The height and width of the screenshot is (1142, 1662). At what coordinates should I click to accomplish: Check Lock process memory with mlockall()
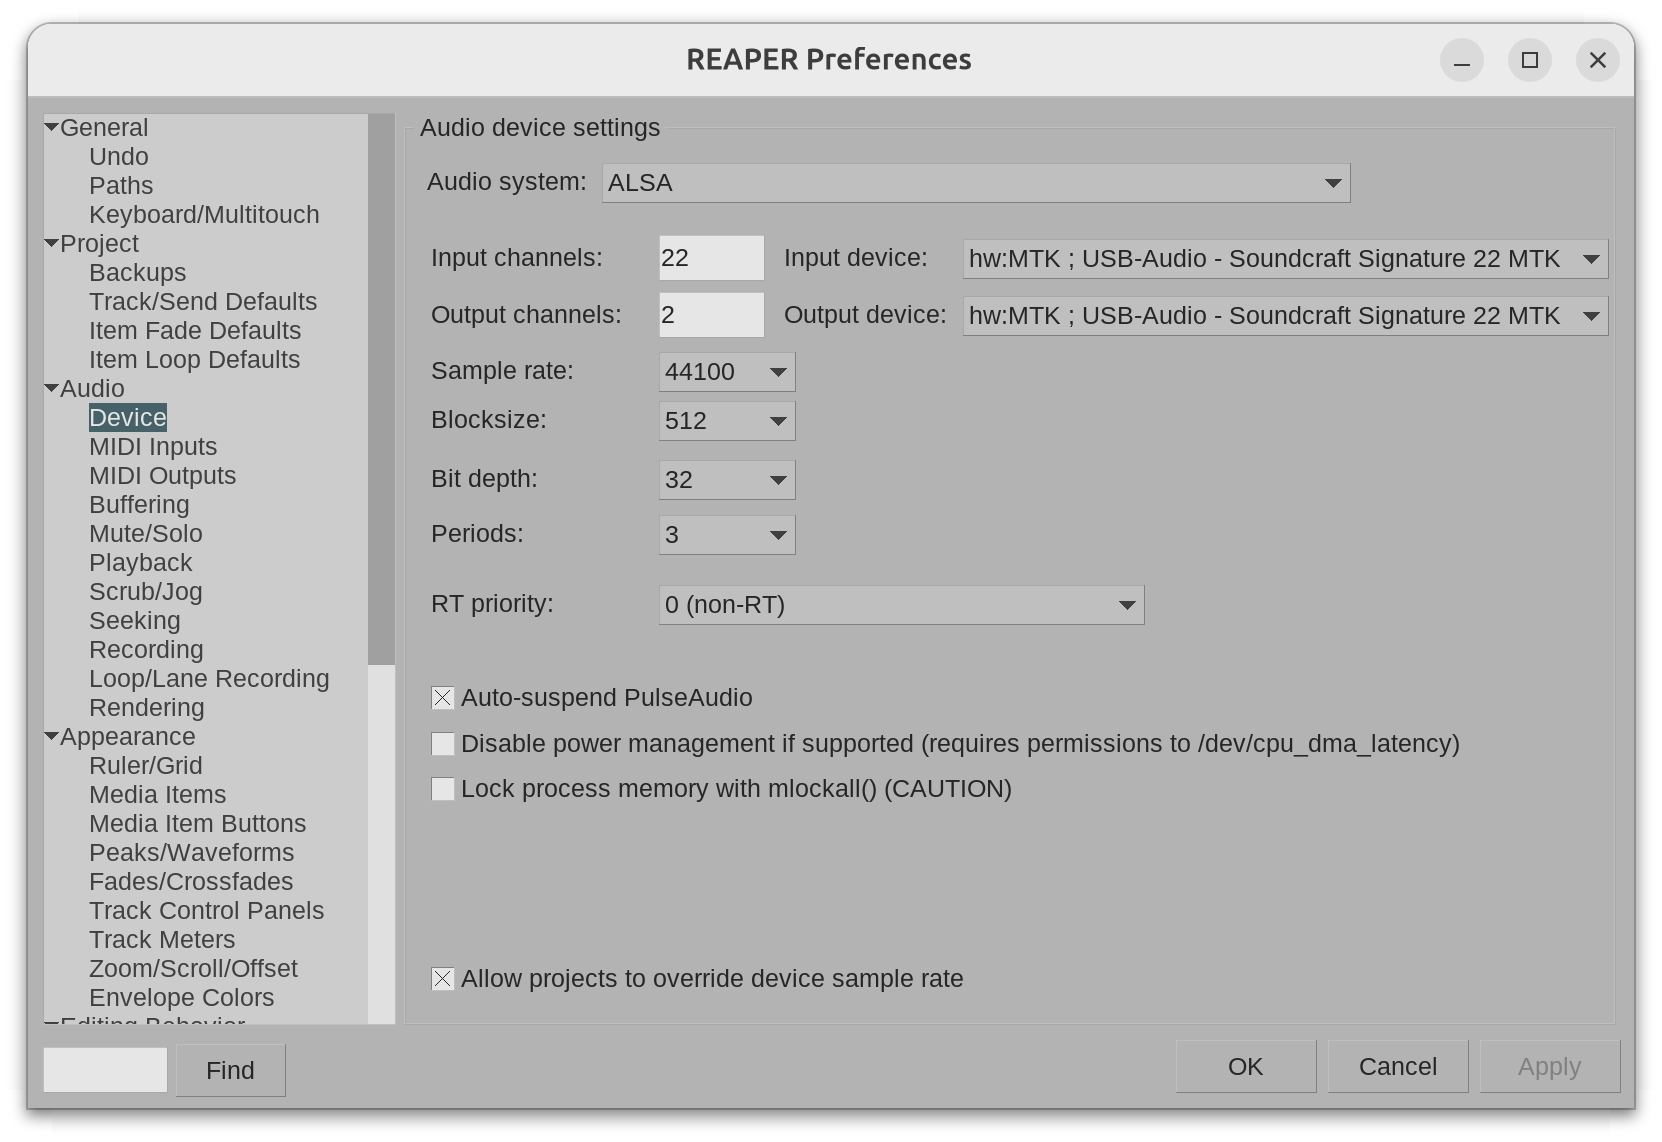coord(443,789)
